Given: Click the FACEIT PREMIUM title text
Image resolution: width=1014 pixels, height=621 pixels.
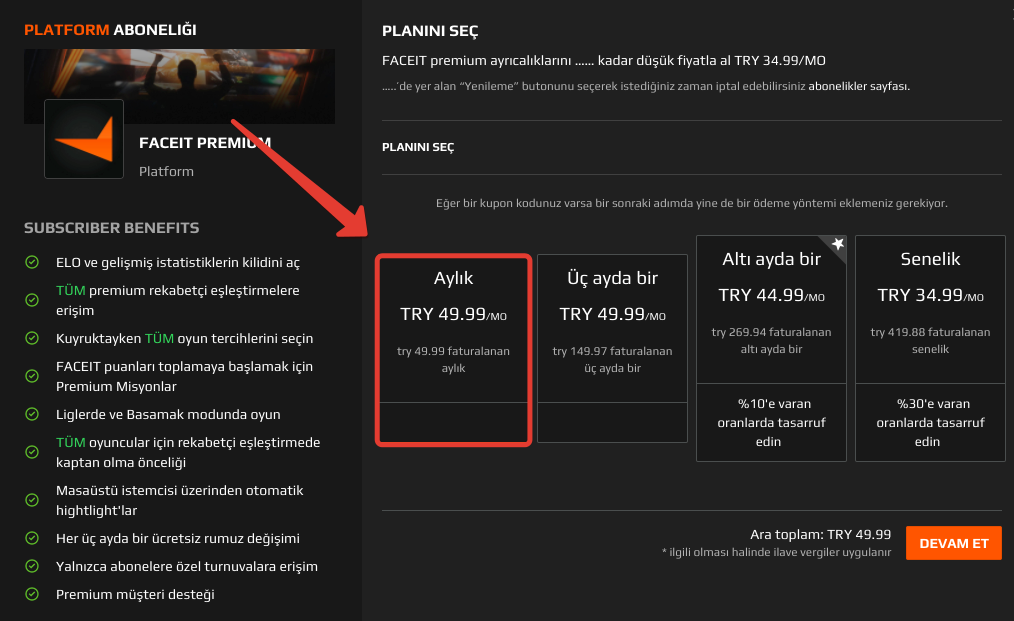Looking at the screenshot, I should [205, 143].
